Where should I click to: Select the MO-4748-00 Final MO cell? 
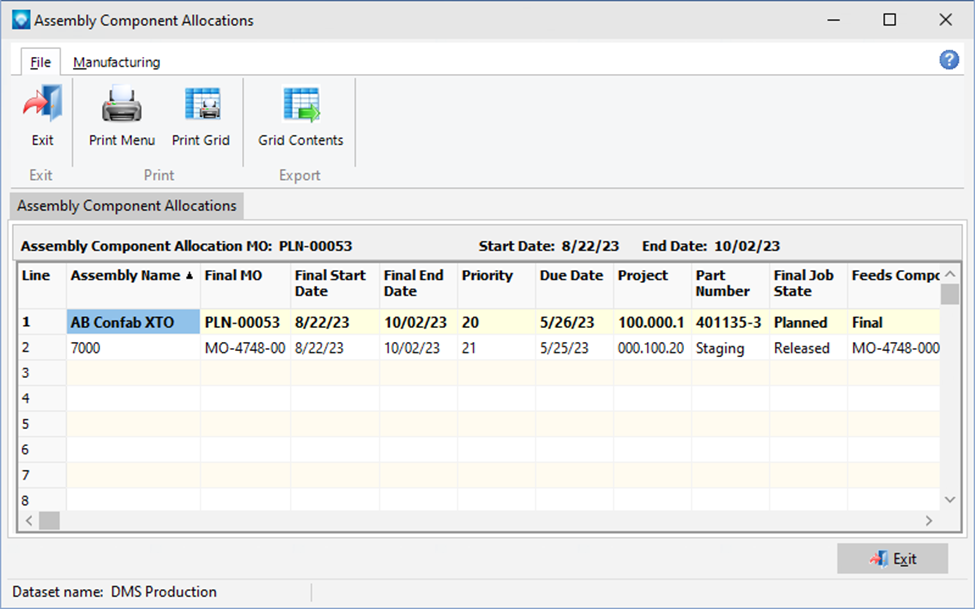pyautogui.click(x=245, y=348)
